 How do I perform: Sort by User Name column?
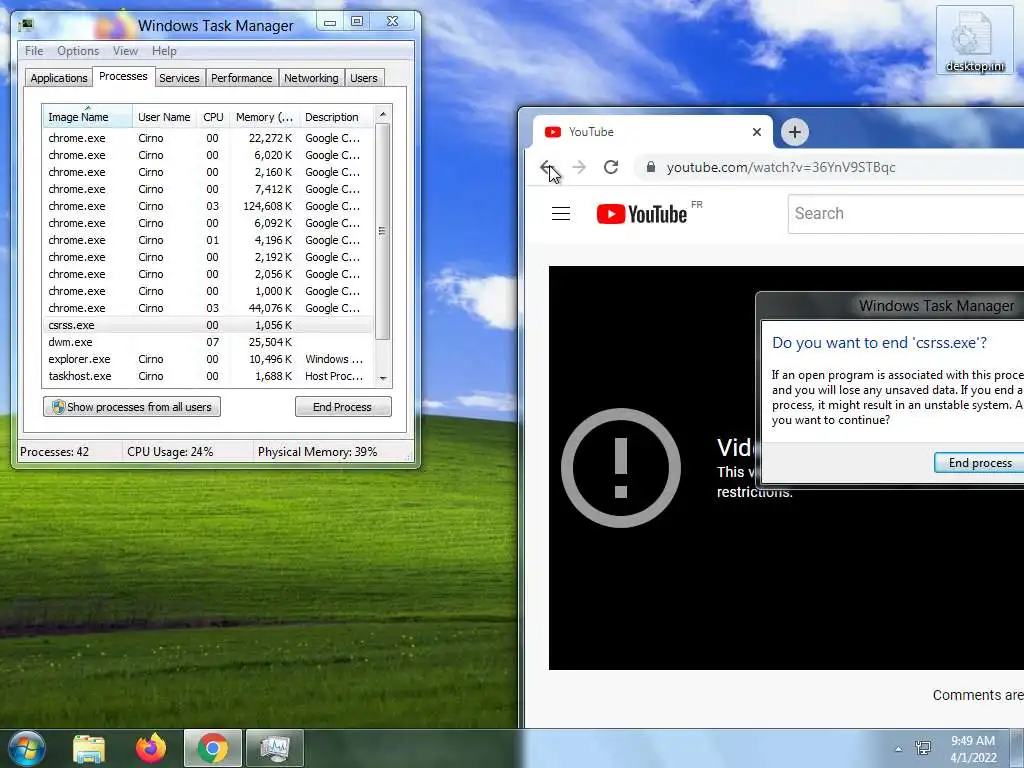(x=165, y=117)
